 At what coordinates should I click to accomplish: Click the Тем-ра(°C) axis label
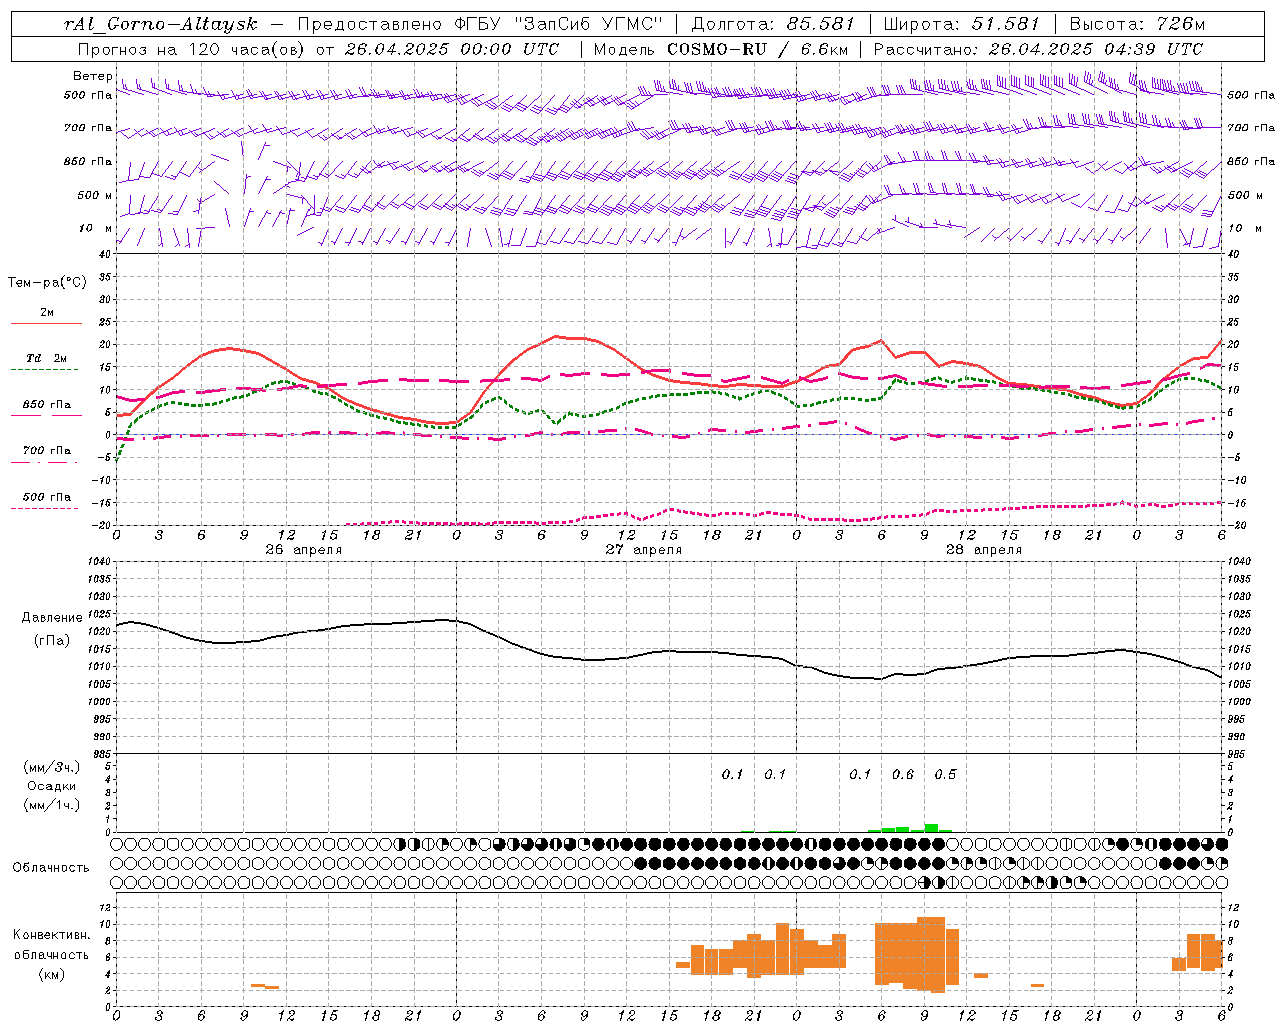(47, 283)
